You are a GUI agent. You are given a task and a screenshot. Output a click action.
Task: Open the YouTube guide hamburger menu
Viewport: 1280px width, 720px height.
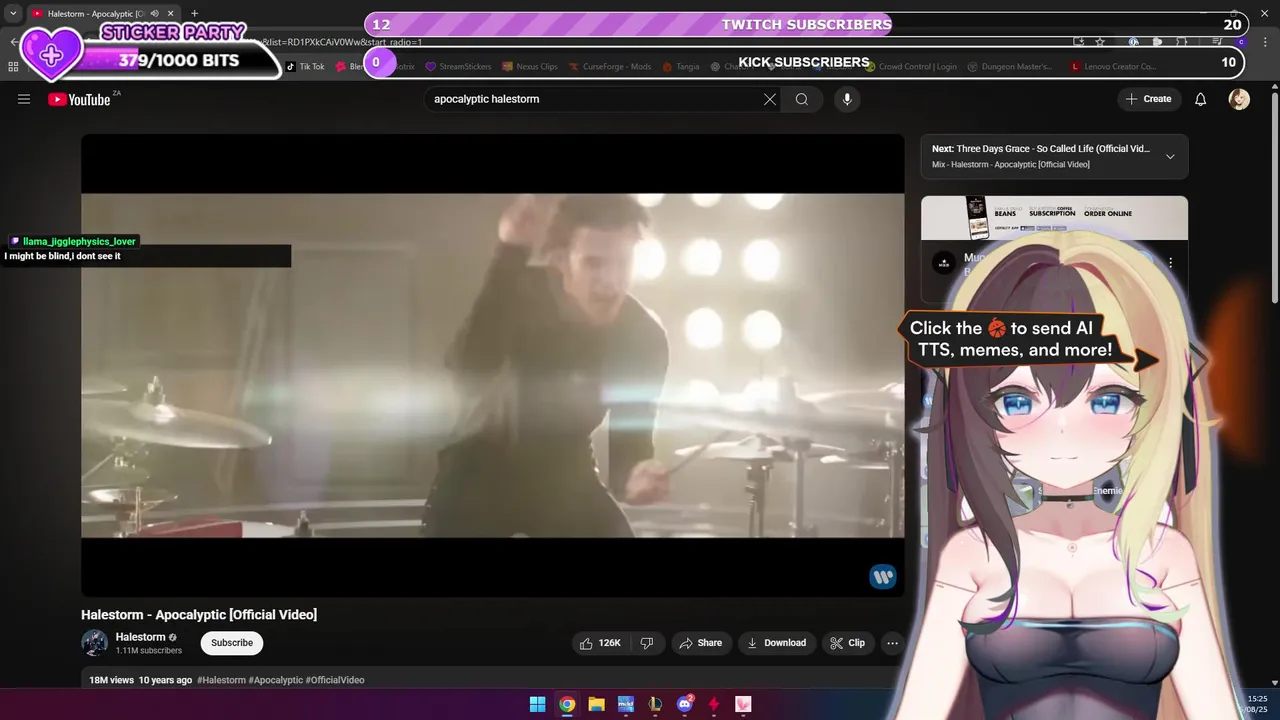point(24,99)
